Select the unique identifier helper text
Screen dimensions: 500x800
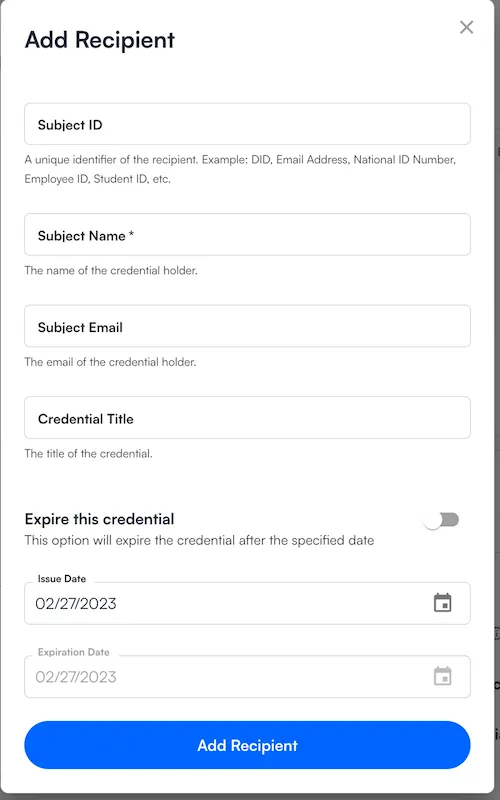[x=240, y=169]
